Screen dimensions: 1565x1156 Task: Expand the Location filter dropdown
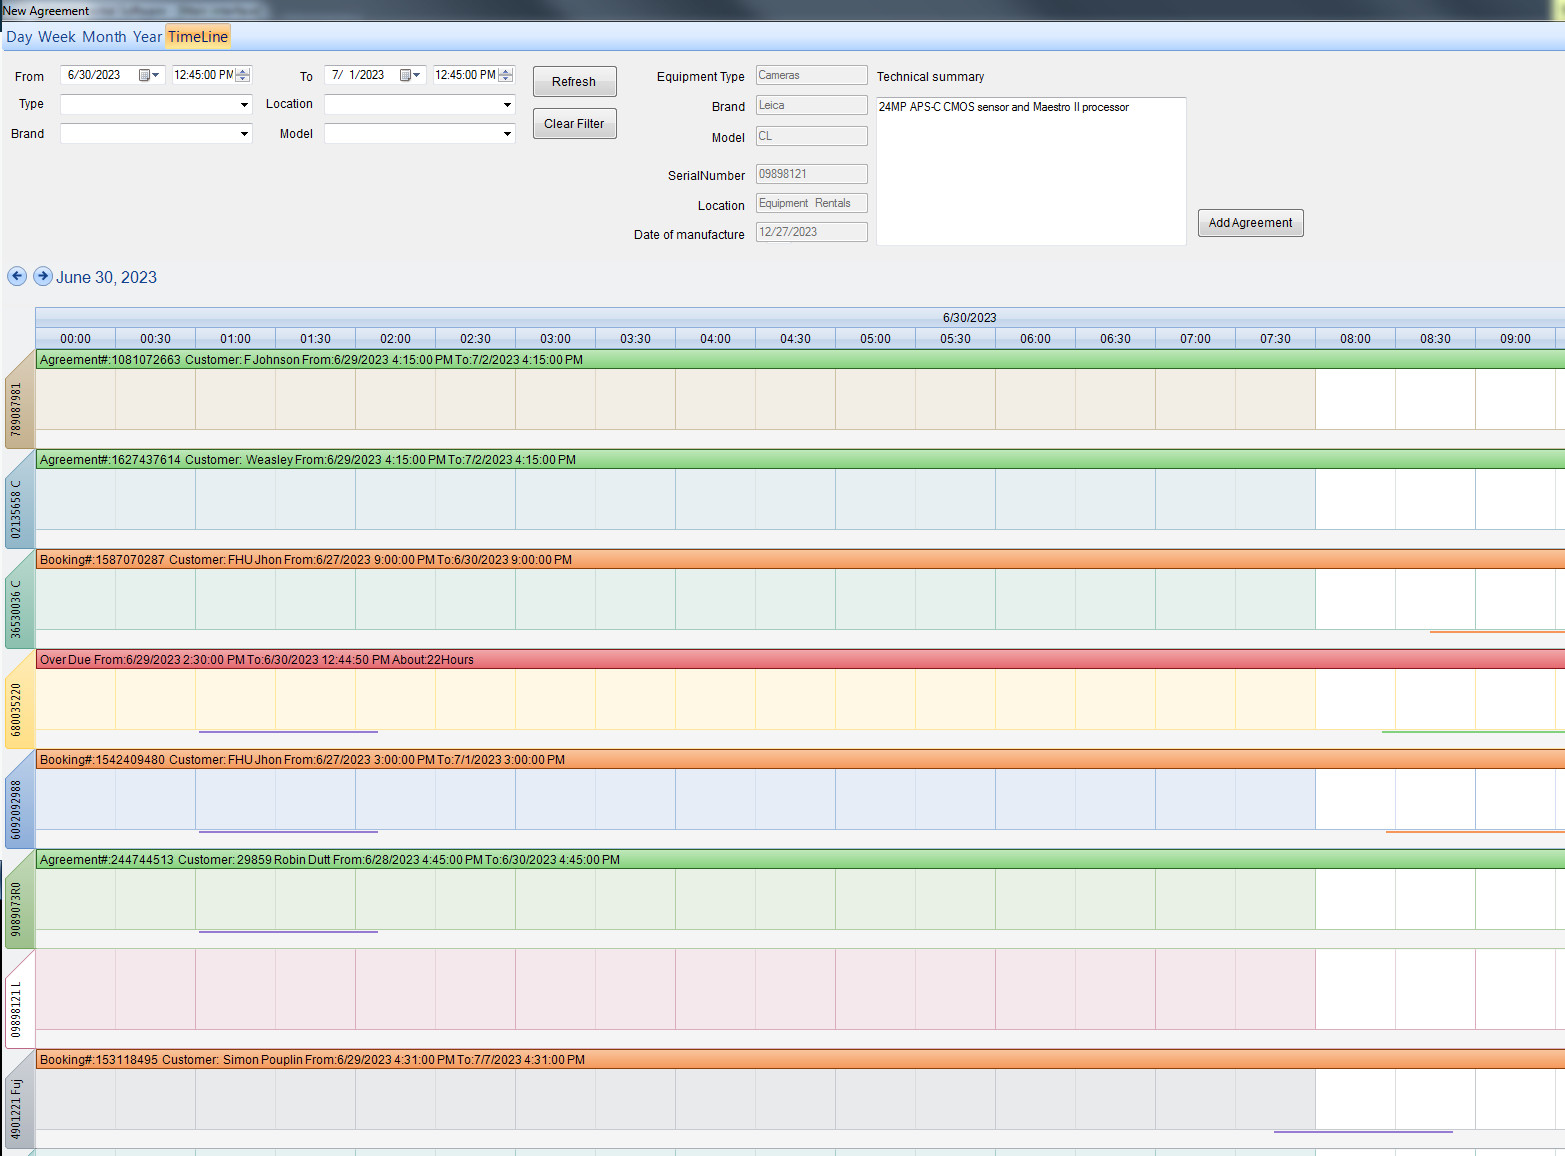click(x=507, y=105)
